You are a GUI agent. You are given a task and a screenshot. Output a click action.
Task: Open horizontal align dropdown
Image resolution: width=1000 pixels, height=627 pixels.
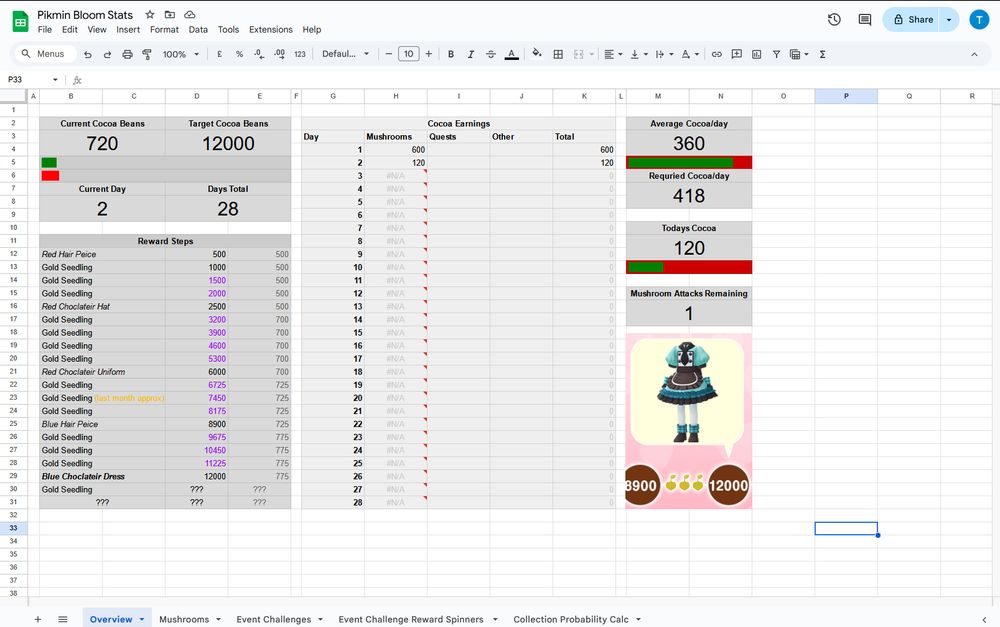click(613, 54)
